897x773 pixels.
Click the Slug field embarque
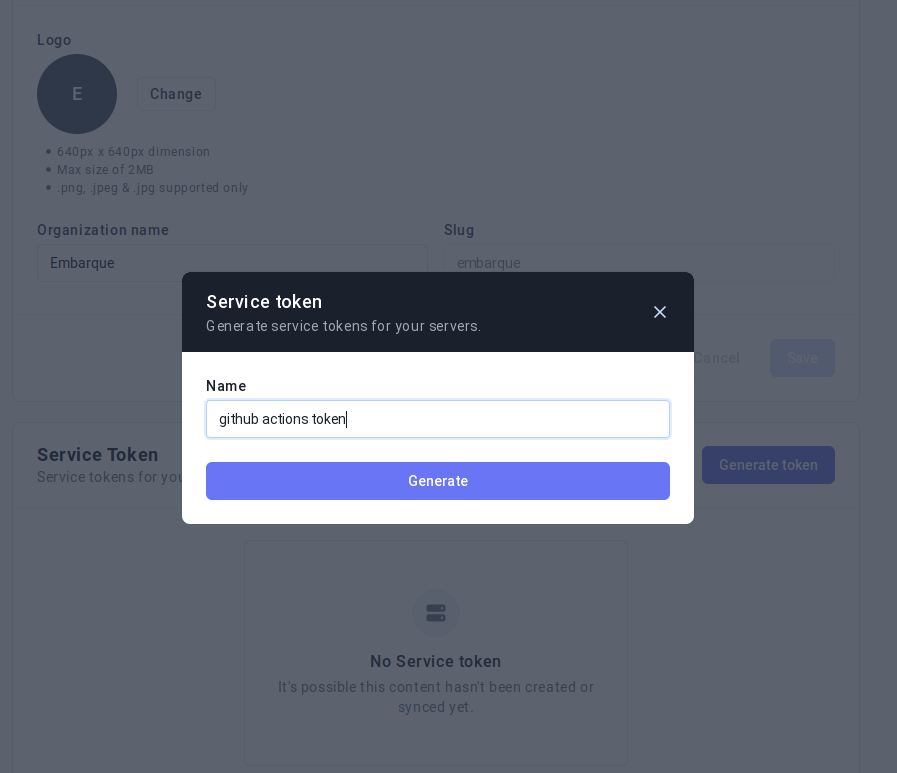639,263
